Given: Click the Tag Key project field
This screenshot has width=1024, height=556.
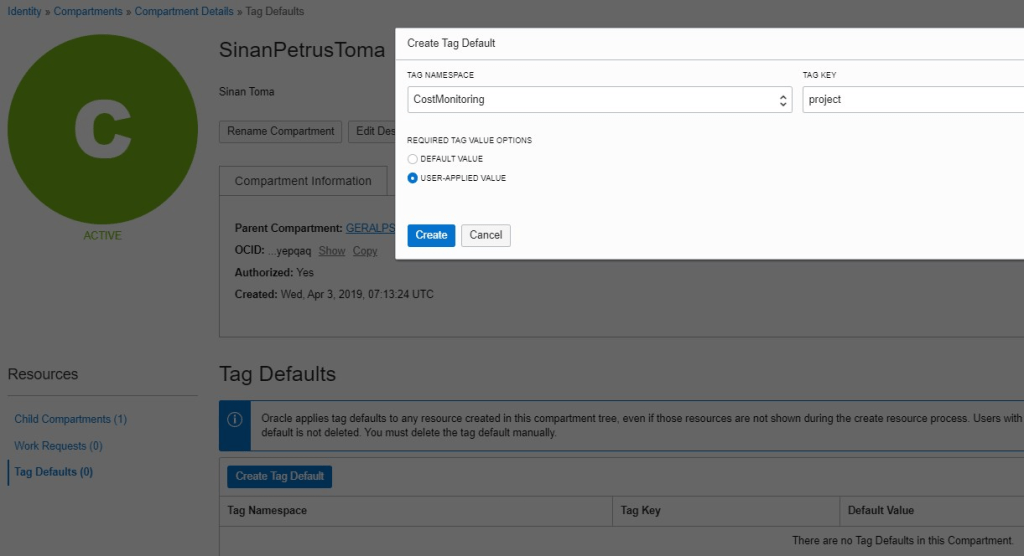Looking at the screenshot, I should (x=910, y=100).
